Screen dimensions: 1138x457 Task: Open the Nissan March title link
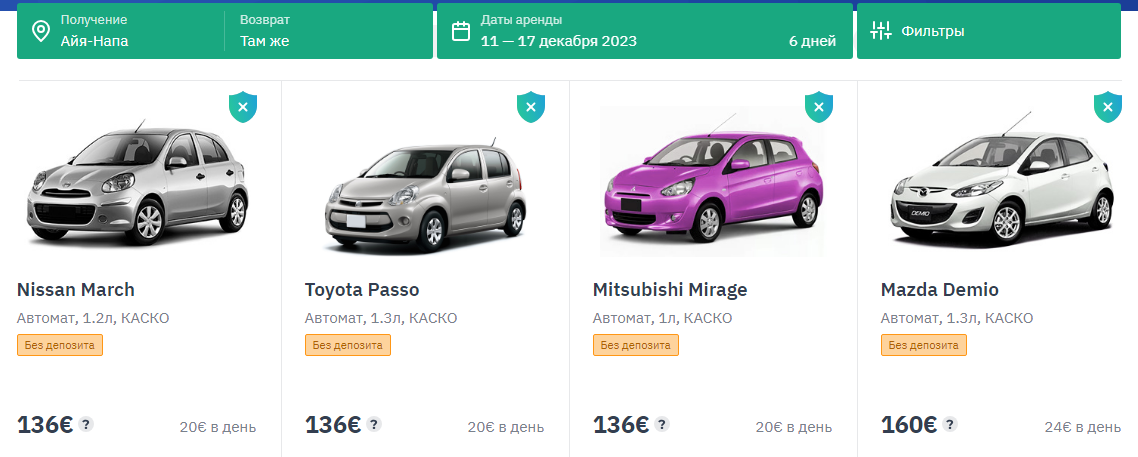pyautogui.click(x=76, y=290)
